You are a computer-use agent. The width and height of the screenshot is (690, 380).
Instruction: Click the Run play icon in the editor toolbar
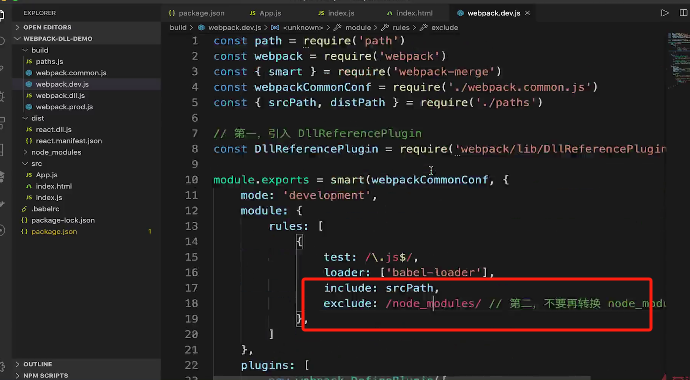tap(664, 13)
